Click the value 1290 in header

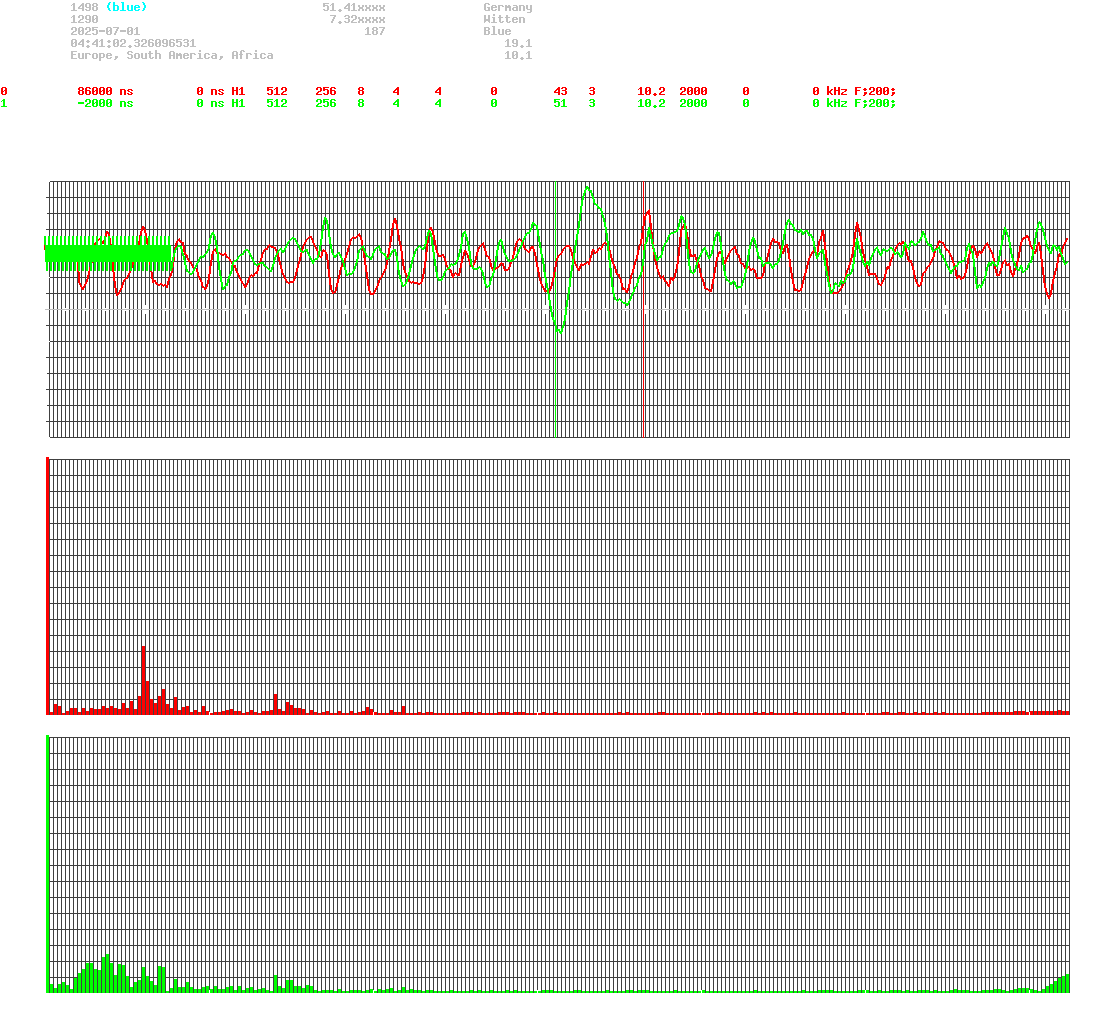pos(84,19)
